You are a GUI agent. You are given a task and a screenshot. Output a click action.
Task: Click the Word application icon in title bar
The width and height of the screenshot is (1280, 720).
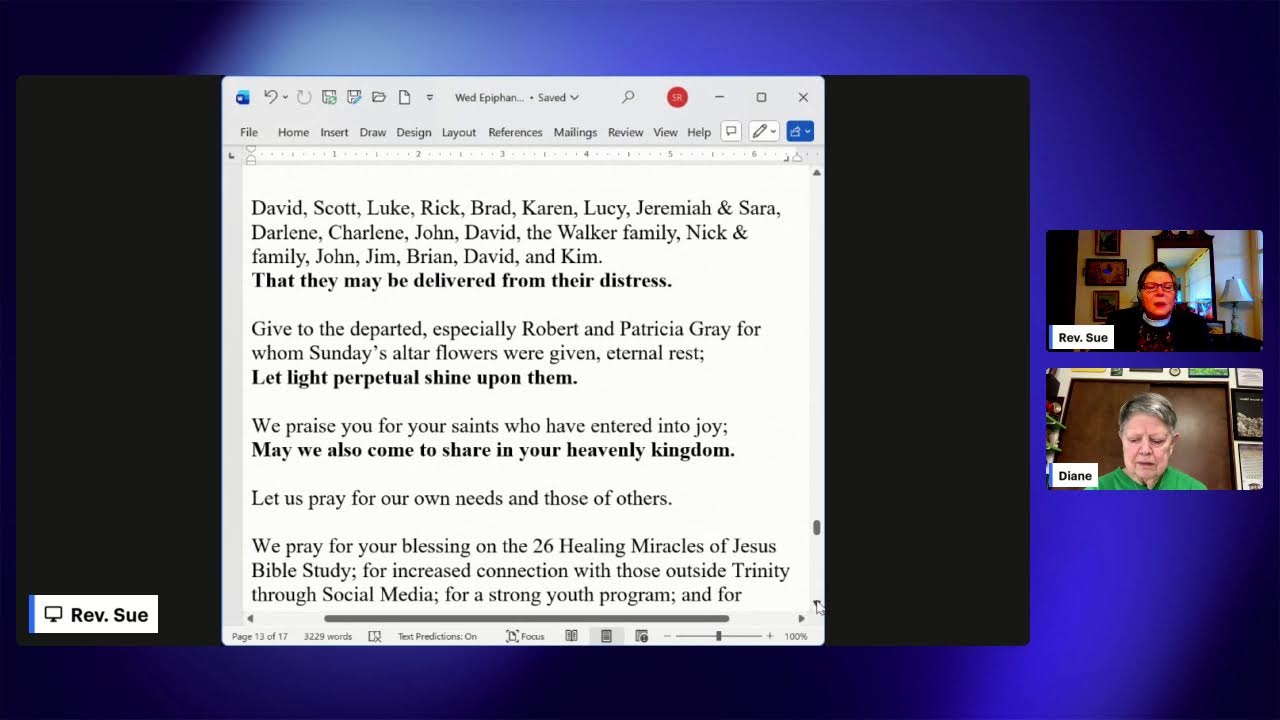(242, 97)
